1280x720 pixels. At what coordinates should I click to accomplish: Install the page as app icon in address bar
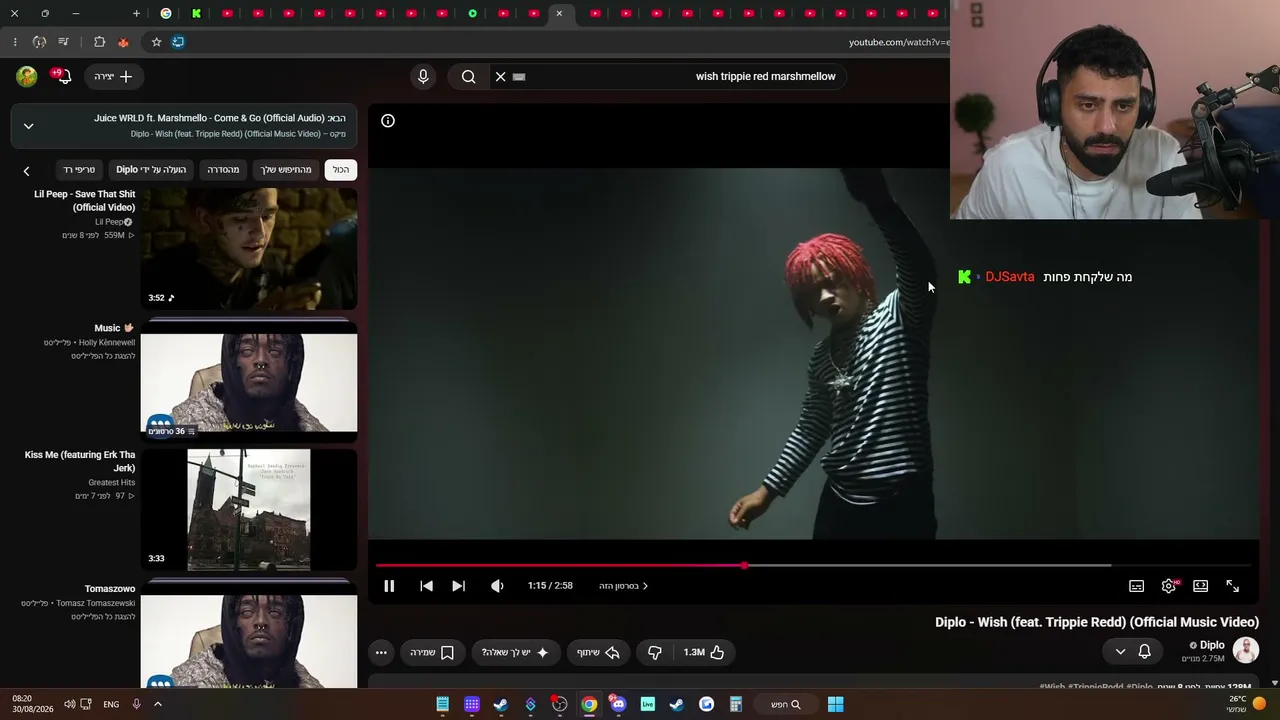(x=178, y=42)
